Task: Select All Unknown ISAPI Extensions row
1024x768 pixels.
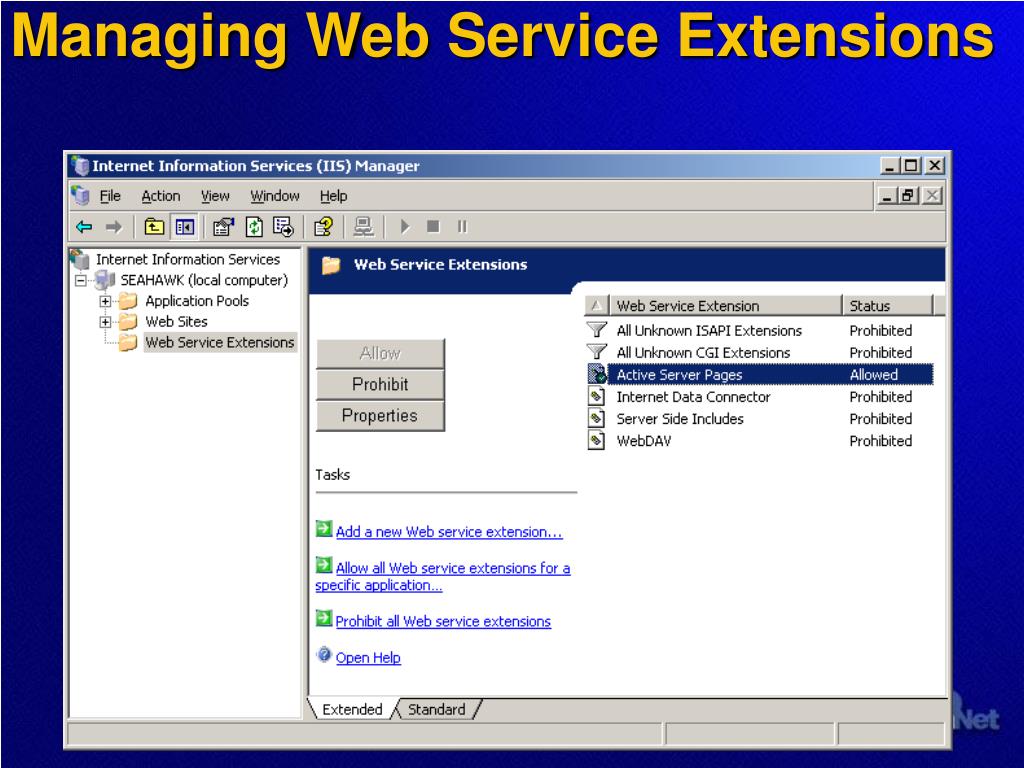Action: [x=760, y=330]
